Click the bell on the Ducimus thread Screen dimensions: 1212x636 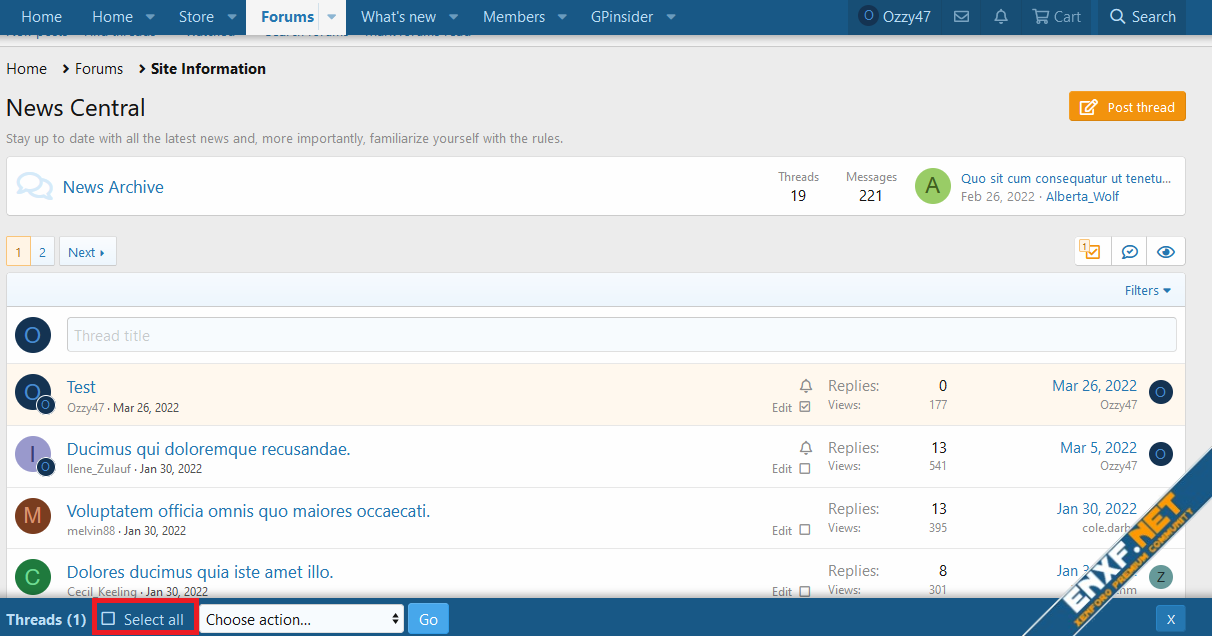(806, 448)
